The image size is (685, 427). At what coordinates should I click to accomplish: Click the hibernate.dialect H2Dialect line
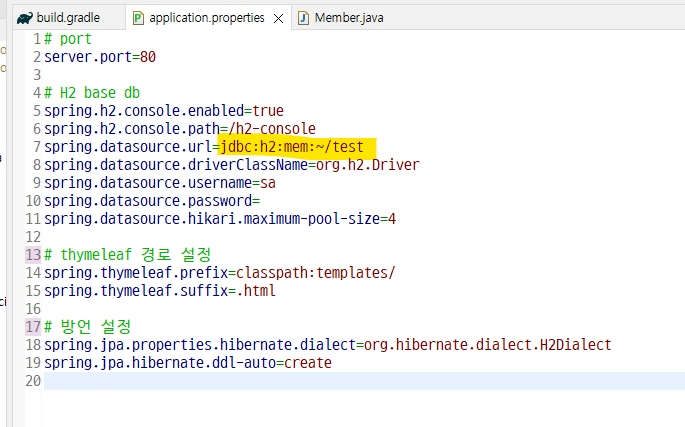[328, 345]
